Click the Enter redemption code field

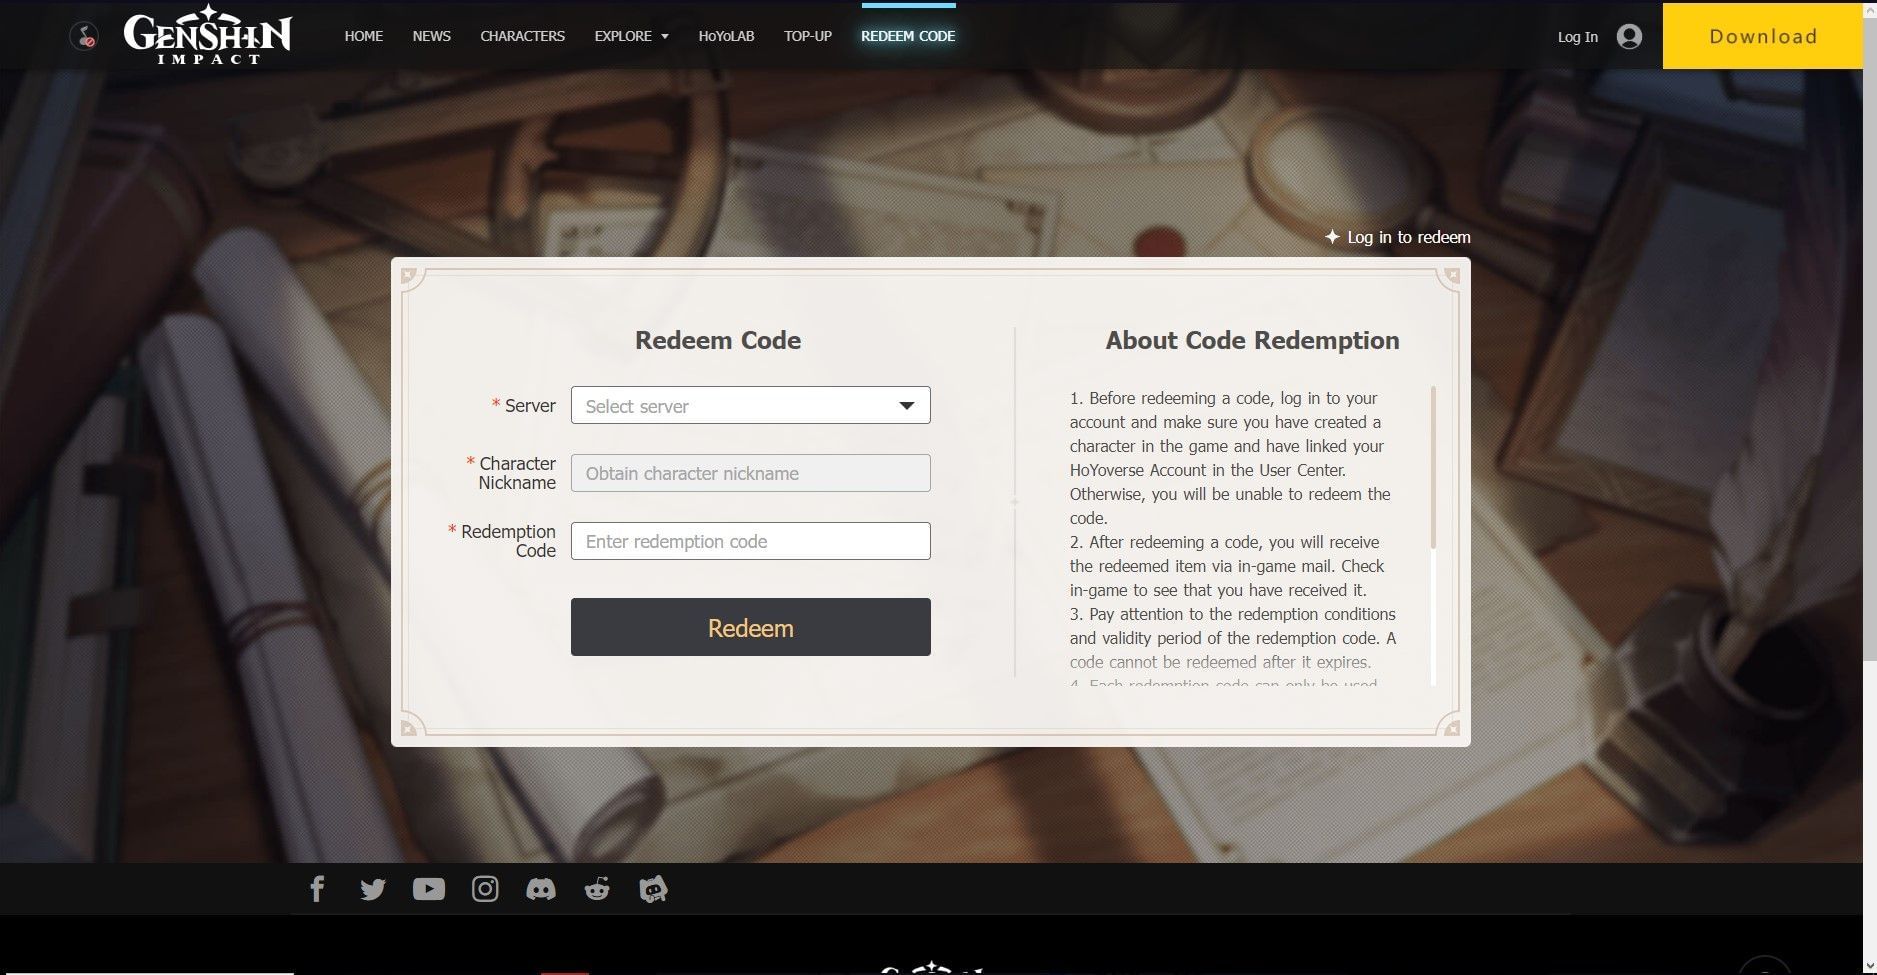tap(750, 541)
